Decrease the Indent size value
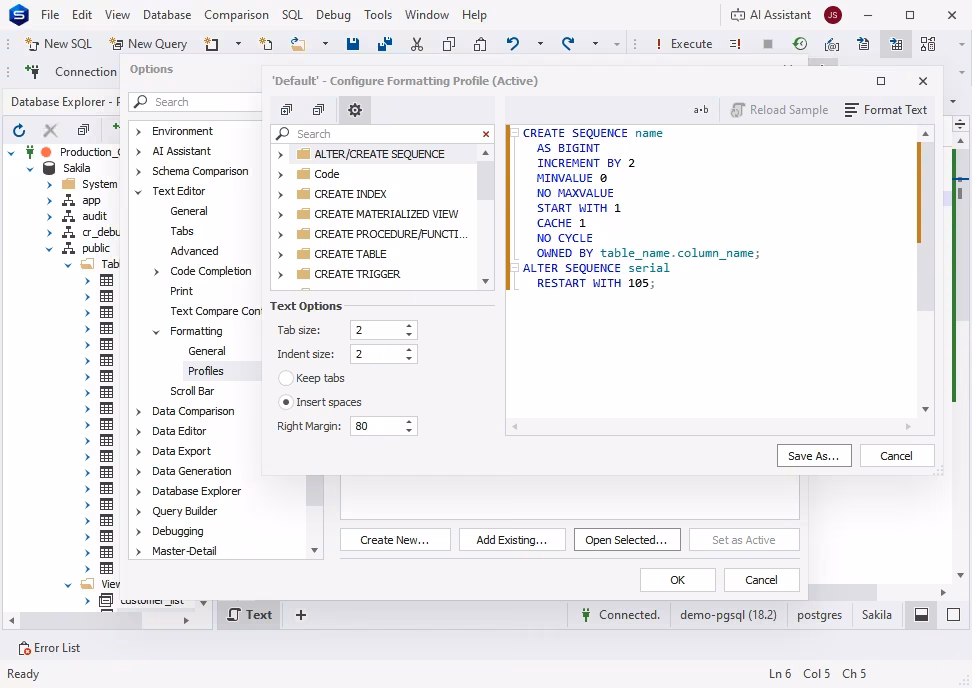The image size is (972, 688). [409, 358]
